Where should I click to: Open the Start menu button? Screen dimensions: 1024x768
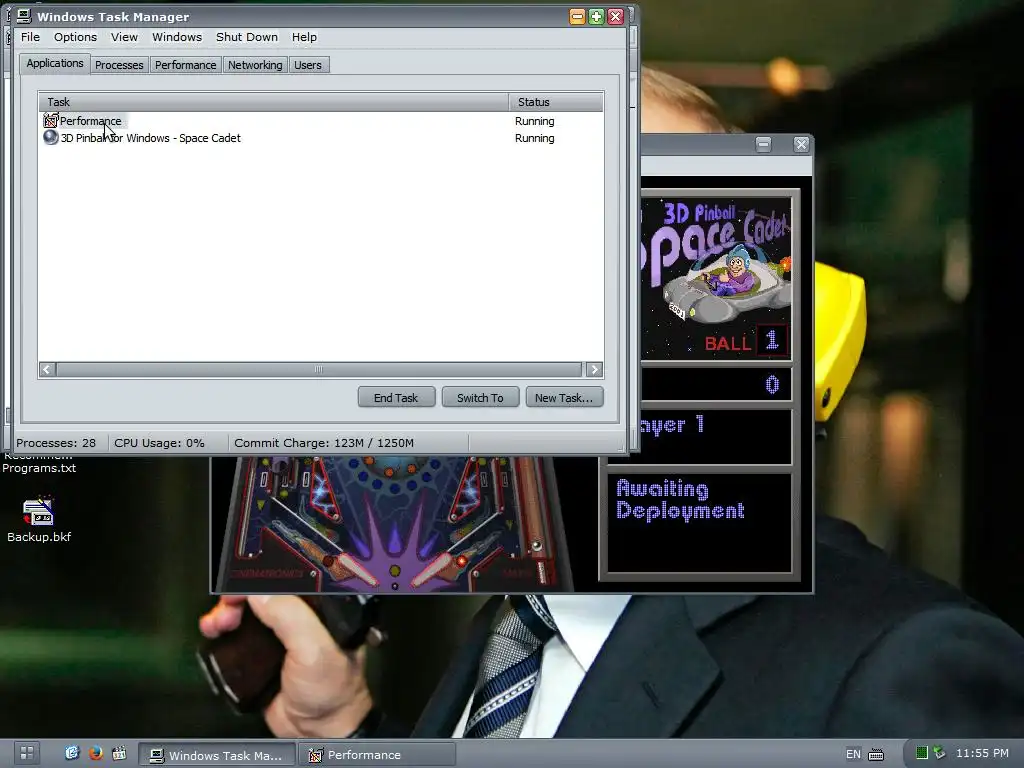point(26,752)
